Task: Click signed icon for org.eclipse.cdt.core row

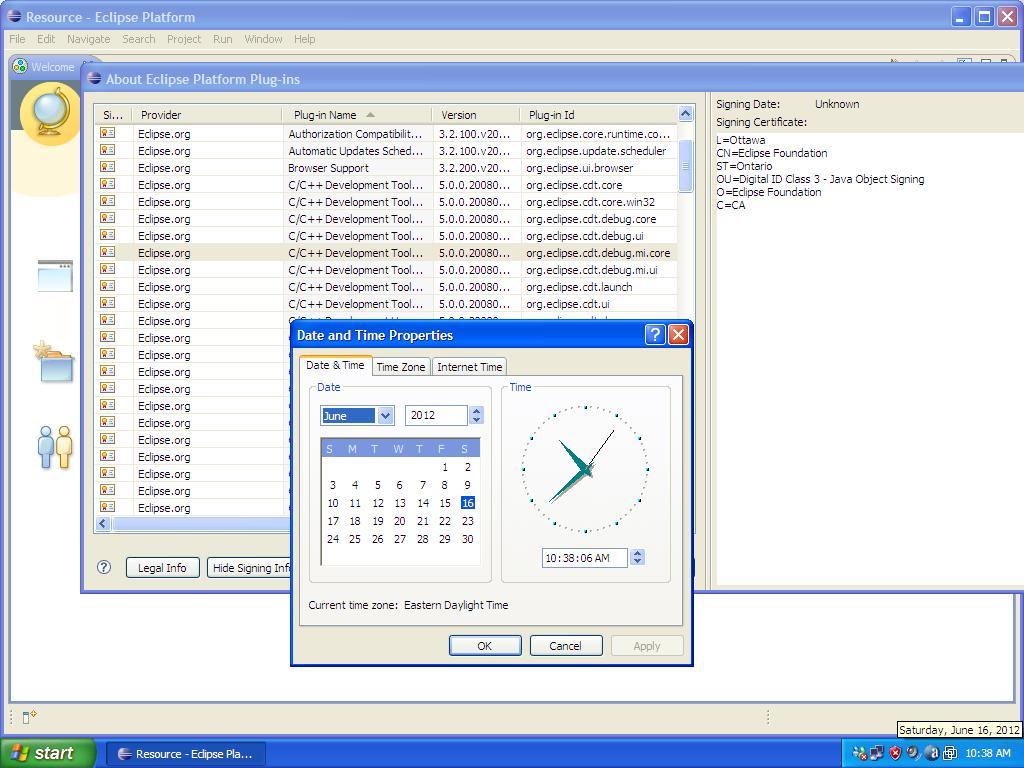Action: click(107, 184)
